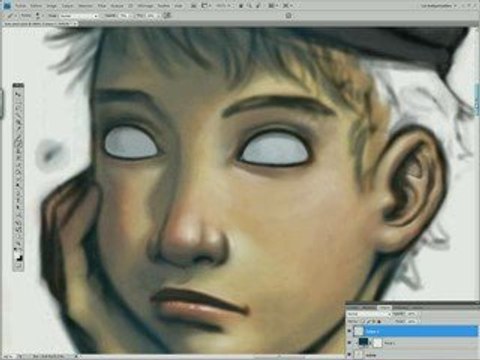
Task: Open the brush tool preset picker in options bar
Action: [13, 15]
